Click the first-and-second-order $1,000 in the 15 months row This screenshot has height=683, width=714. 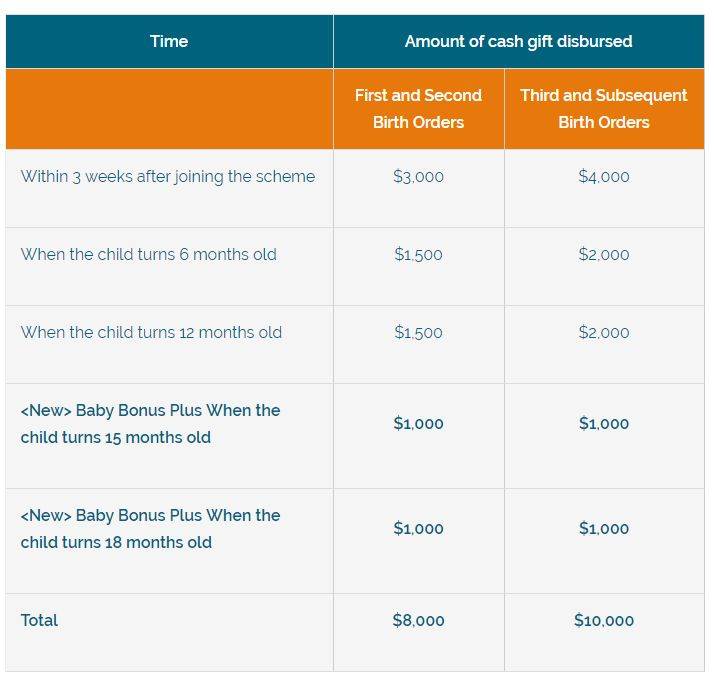tap(418, 423)
